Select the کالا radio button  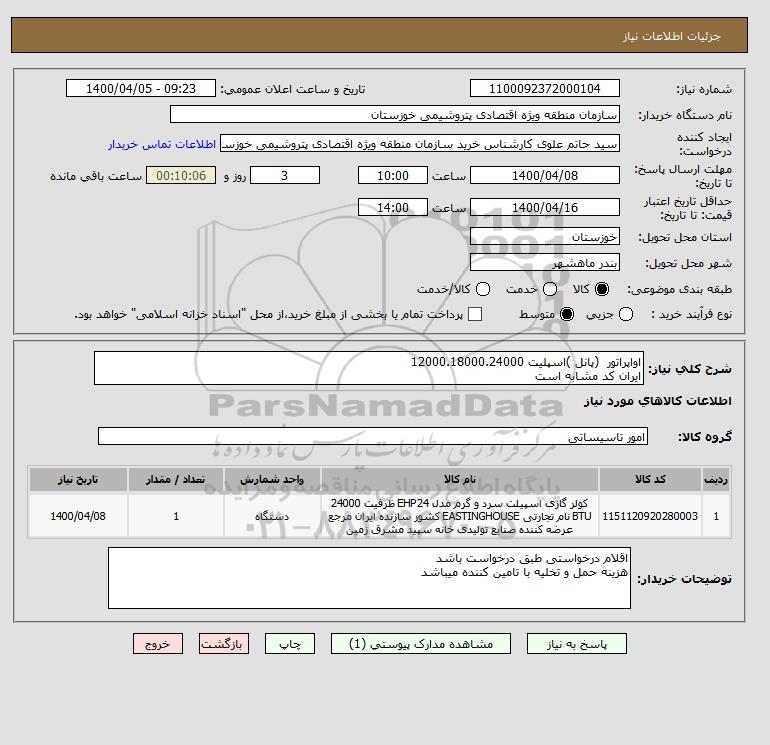(602, 289)
